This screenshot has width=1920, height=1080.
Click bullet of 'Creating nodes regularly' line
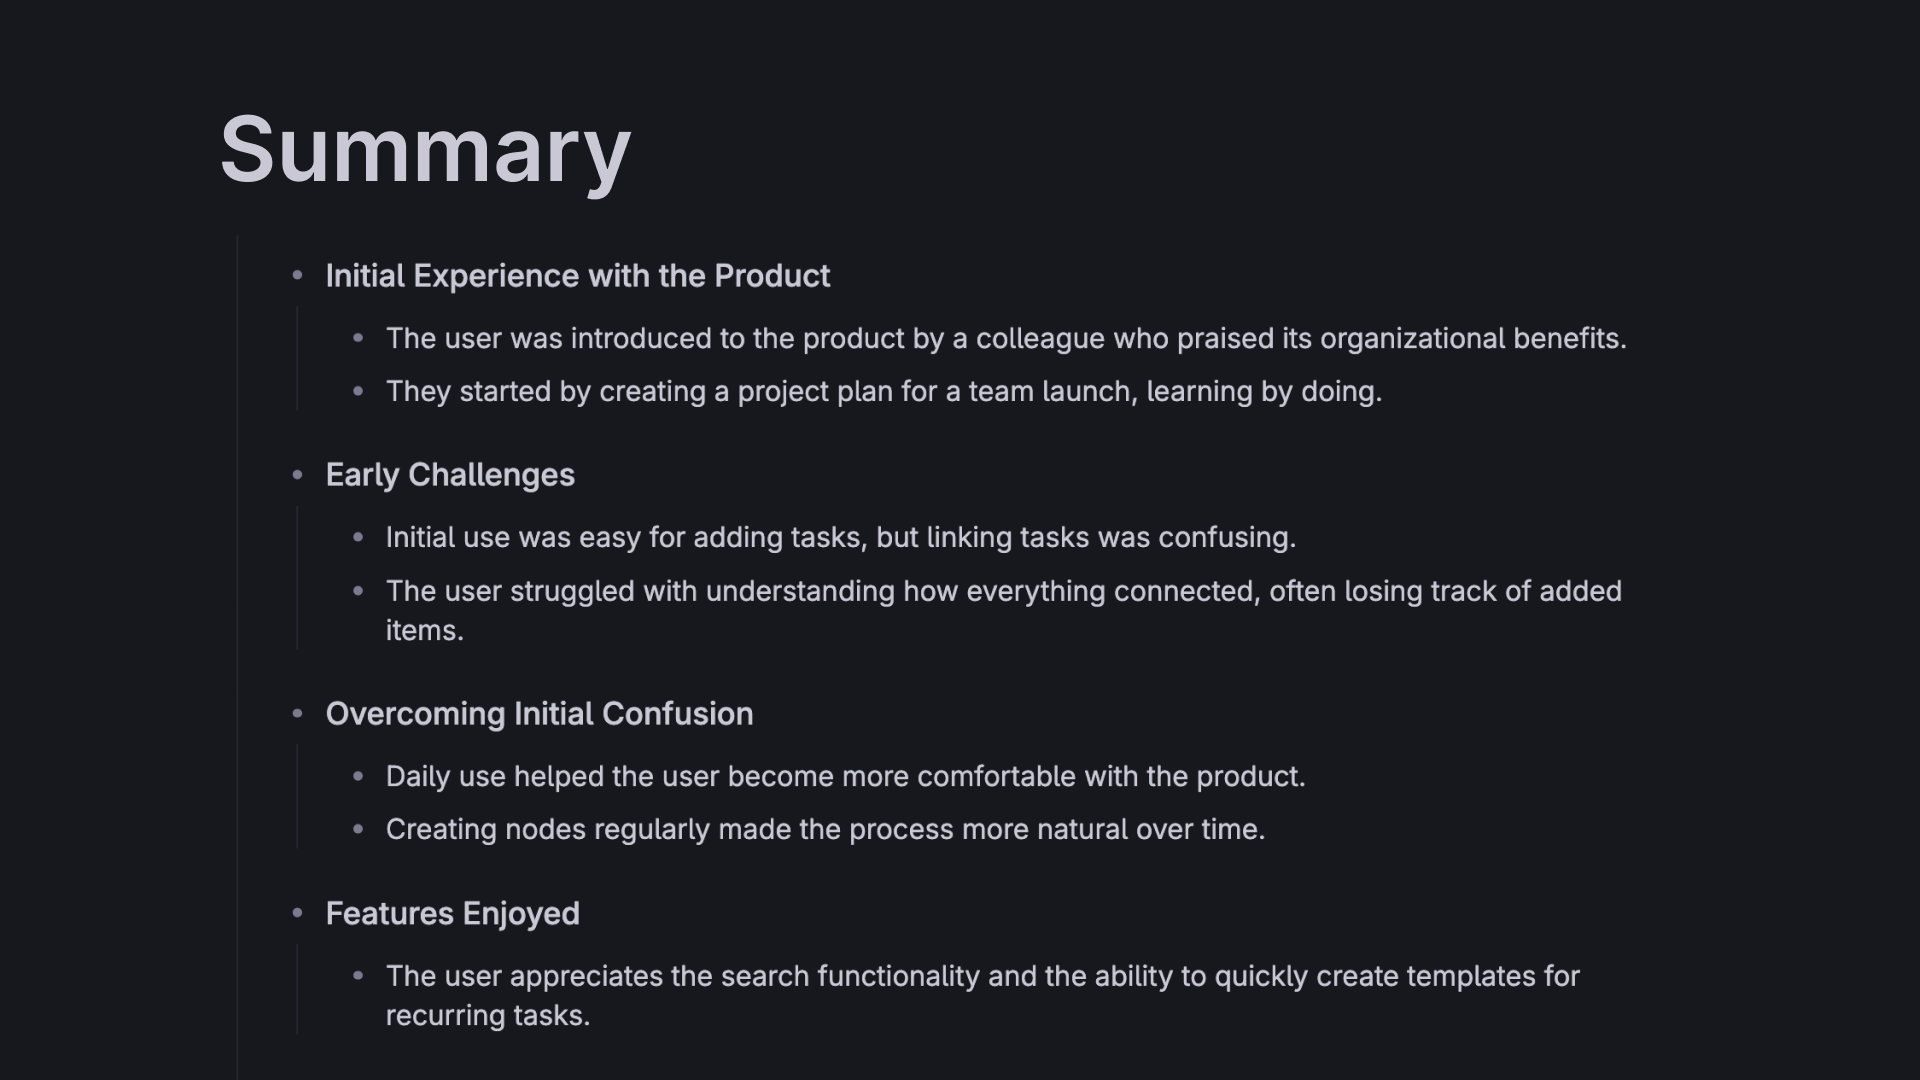tap(358, 829)
